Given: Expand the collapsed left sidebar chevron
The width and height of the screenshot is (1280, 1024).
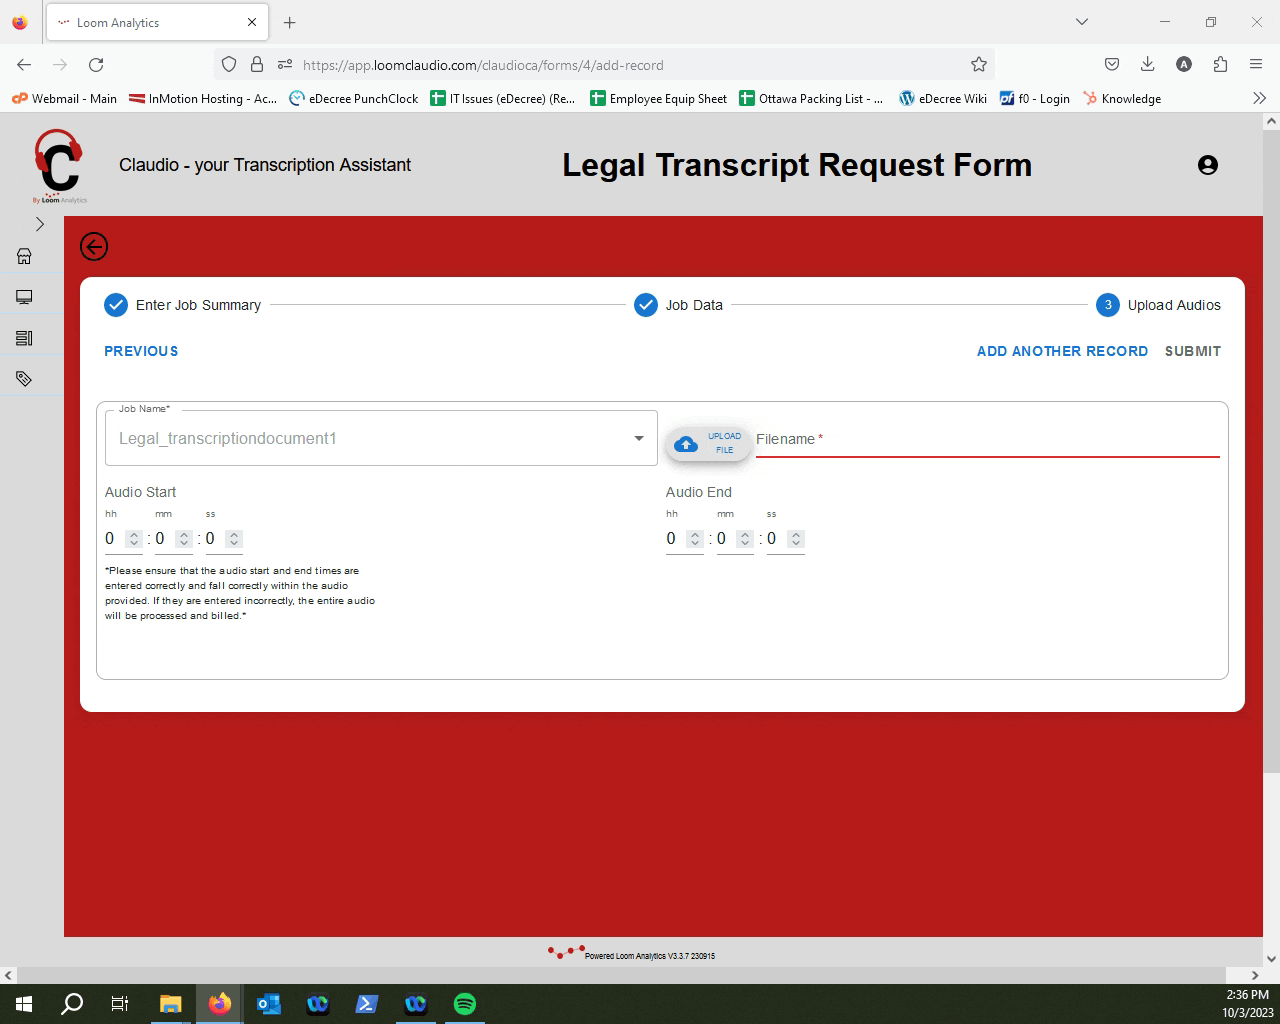Looking at the screenshot, I should 40,224.
